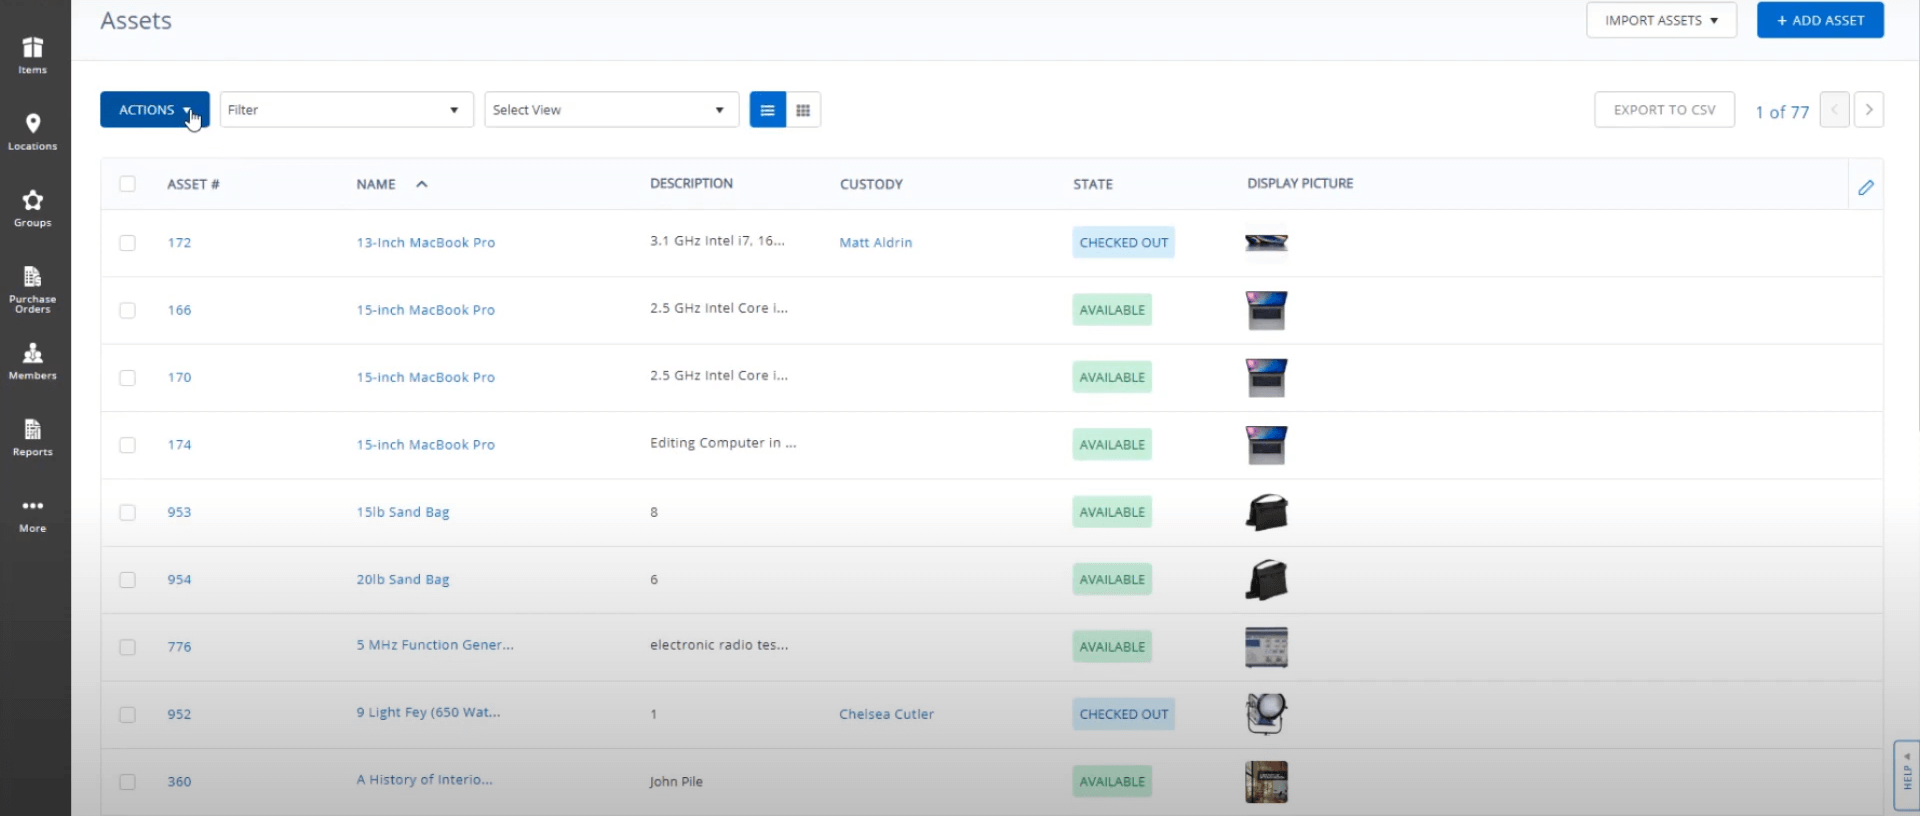
Task: Open the Members section
Action: pyautogui.click(x=33, y=361)
